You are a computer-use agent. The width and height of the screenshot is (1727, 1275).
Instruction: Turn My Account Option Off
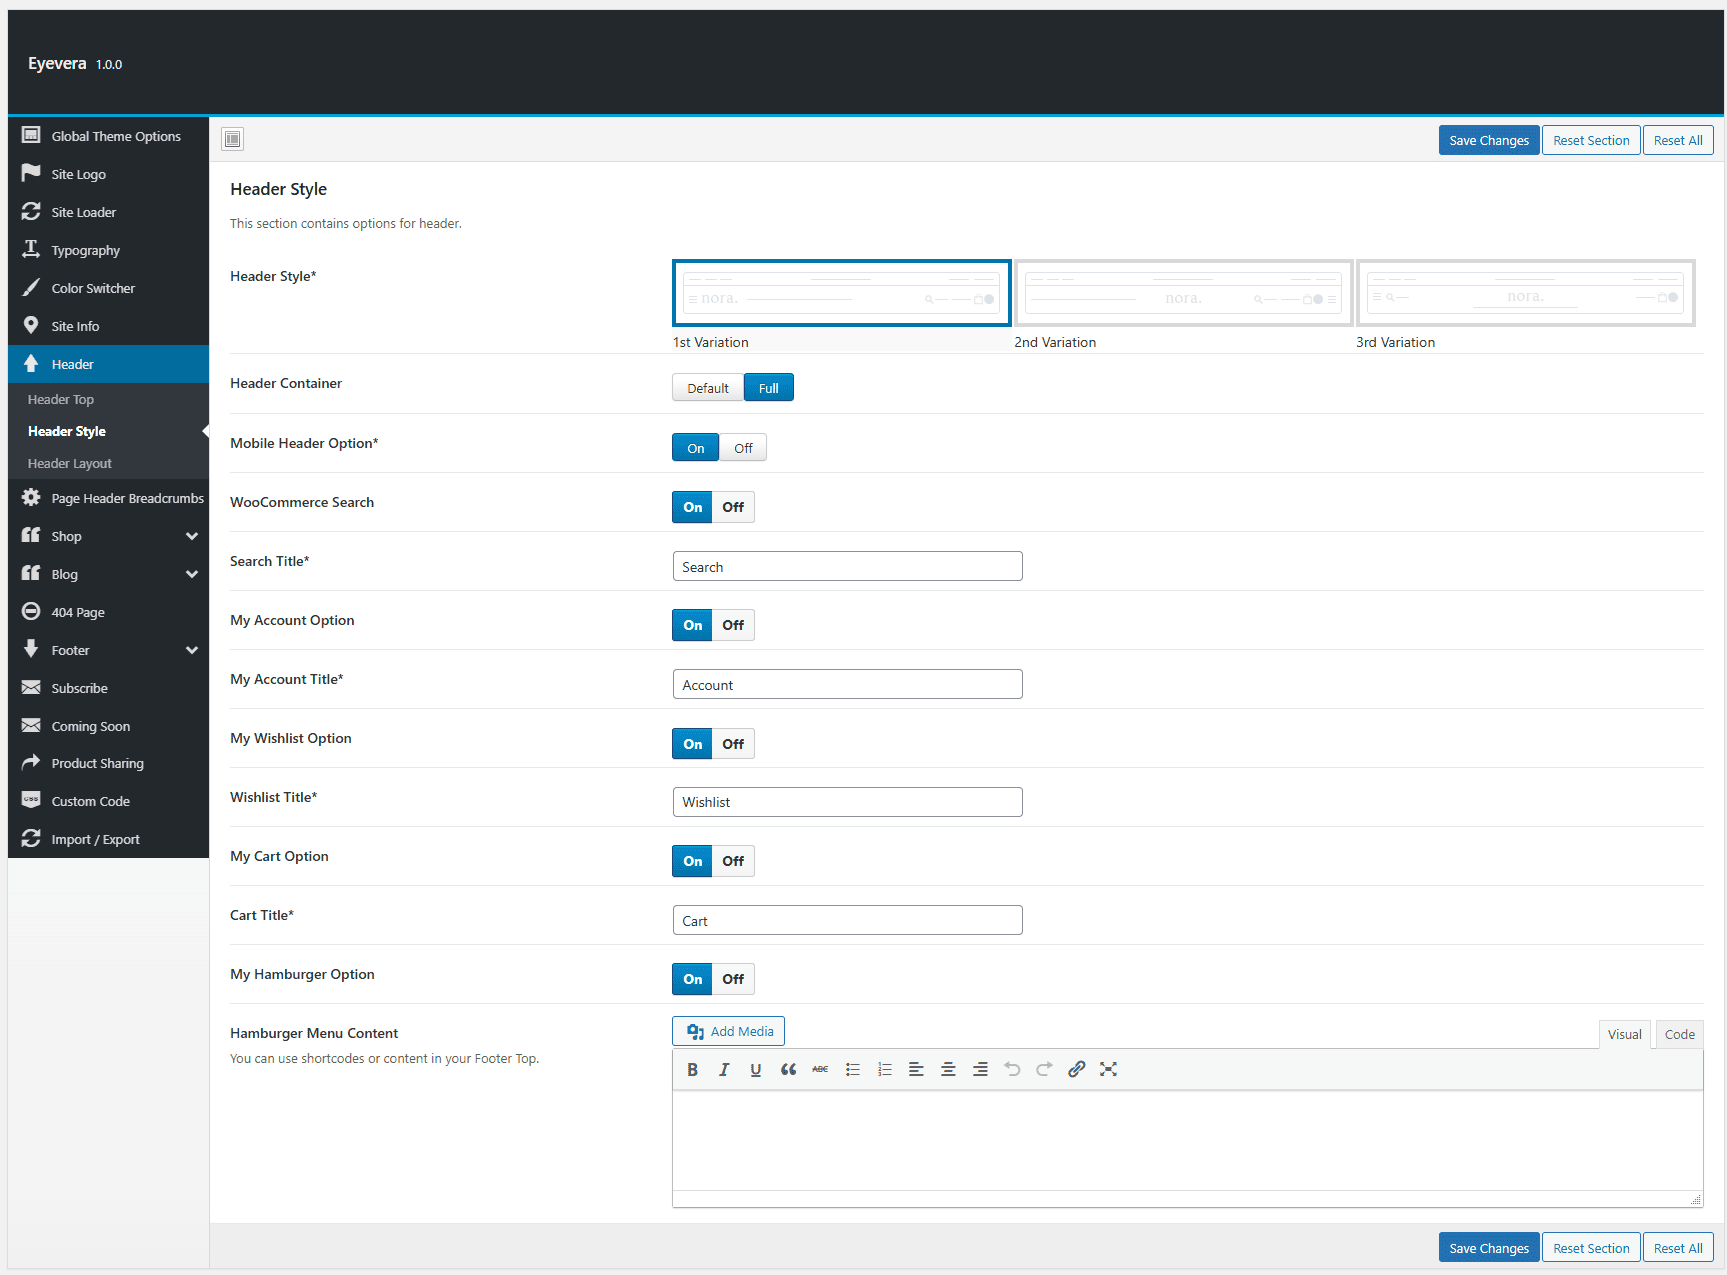tap(733, 625)
